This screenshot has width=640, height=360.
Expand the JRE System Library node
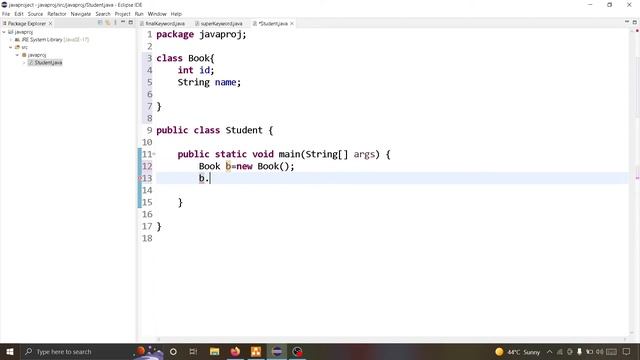(11, 40)
